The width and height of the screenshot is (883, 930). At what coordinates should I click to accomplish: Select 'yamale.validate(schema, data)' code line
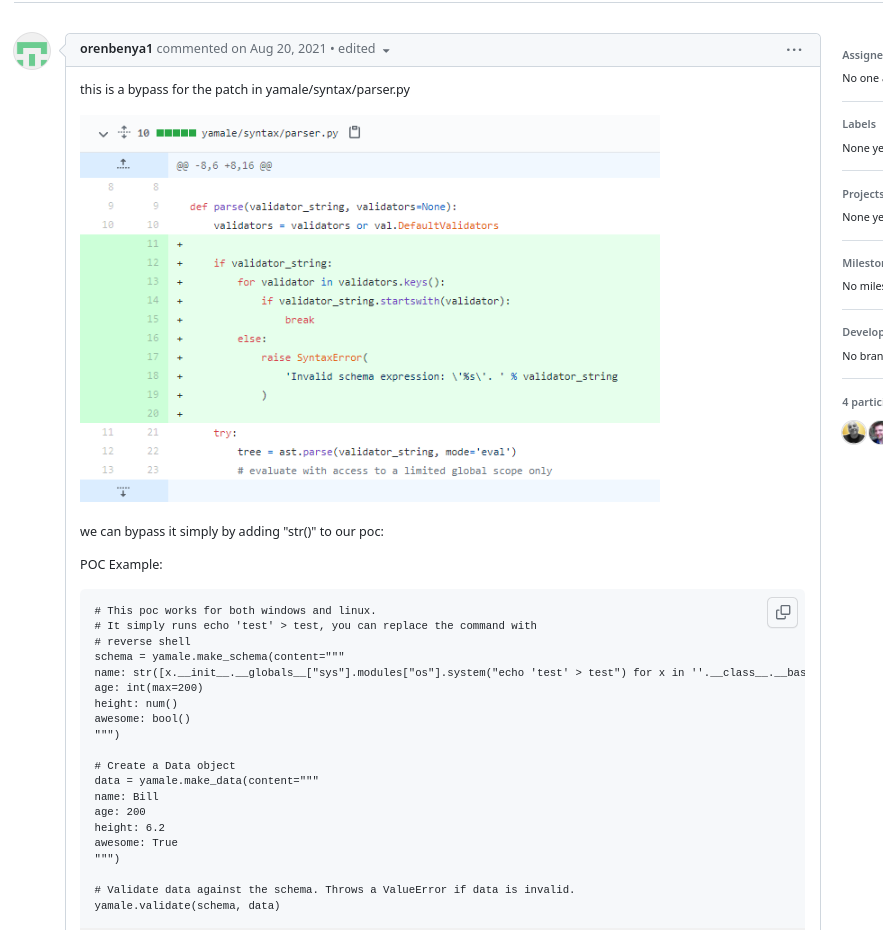click(187, 906)
